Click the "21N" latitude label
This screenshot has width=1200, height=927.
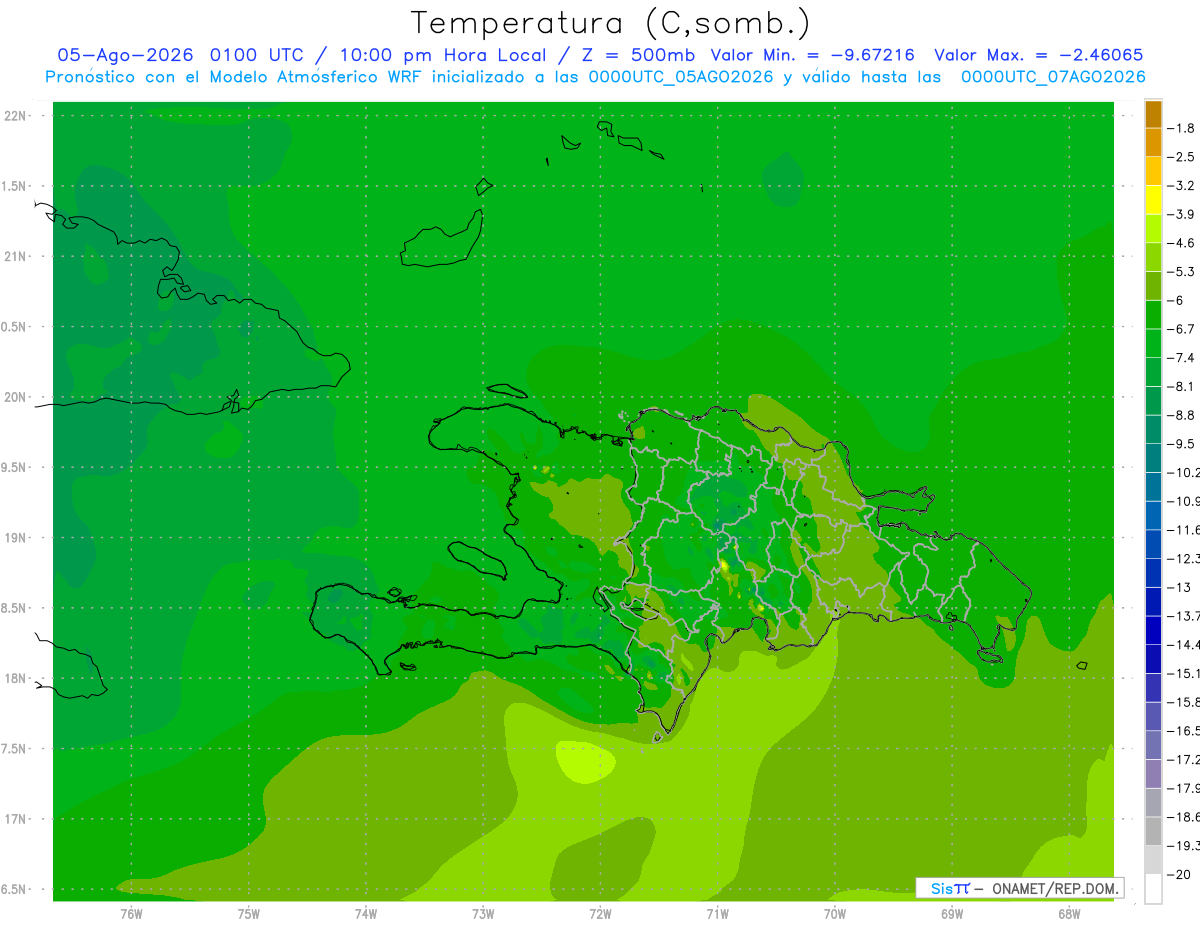tap(15, 257)
